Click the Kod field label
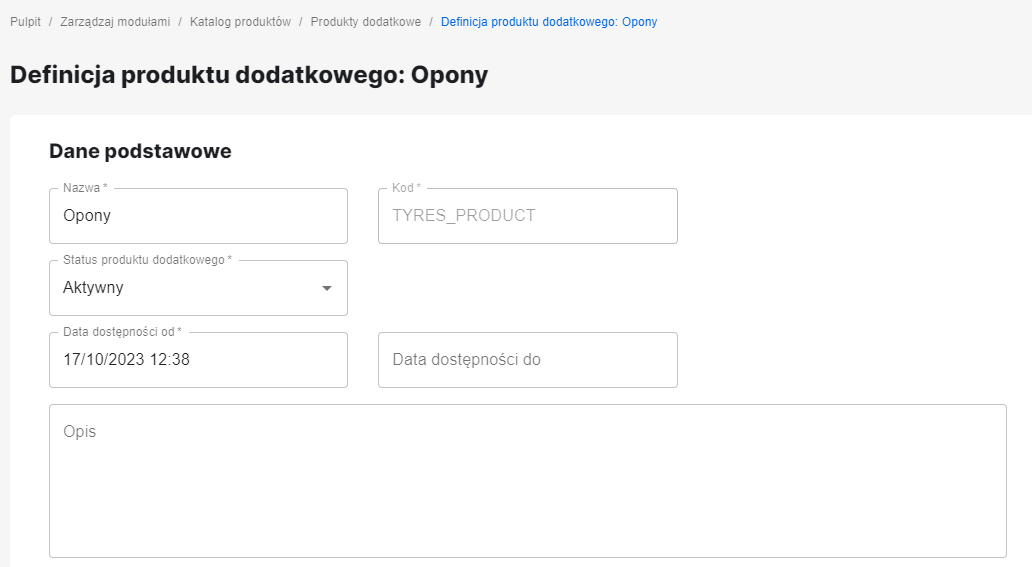Screen dimensions: 1032x567 (x=405, y=188)
